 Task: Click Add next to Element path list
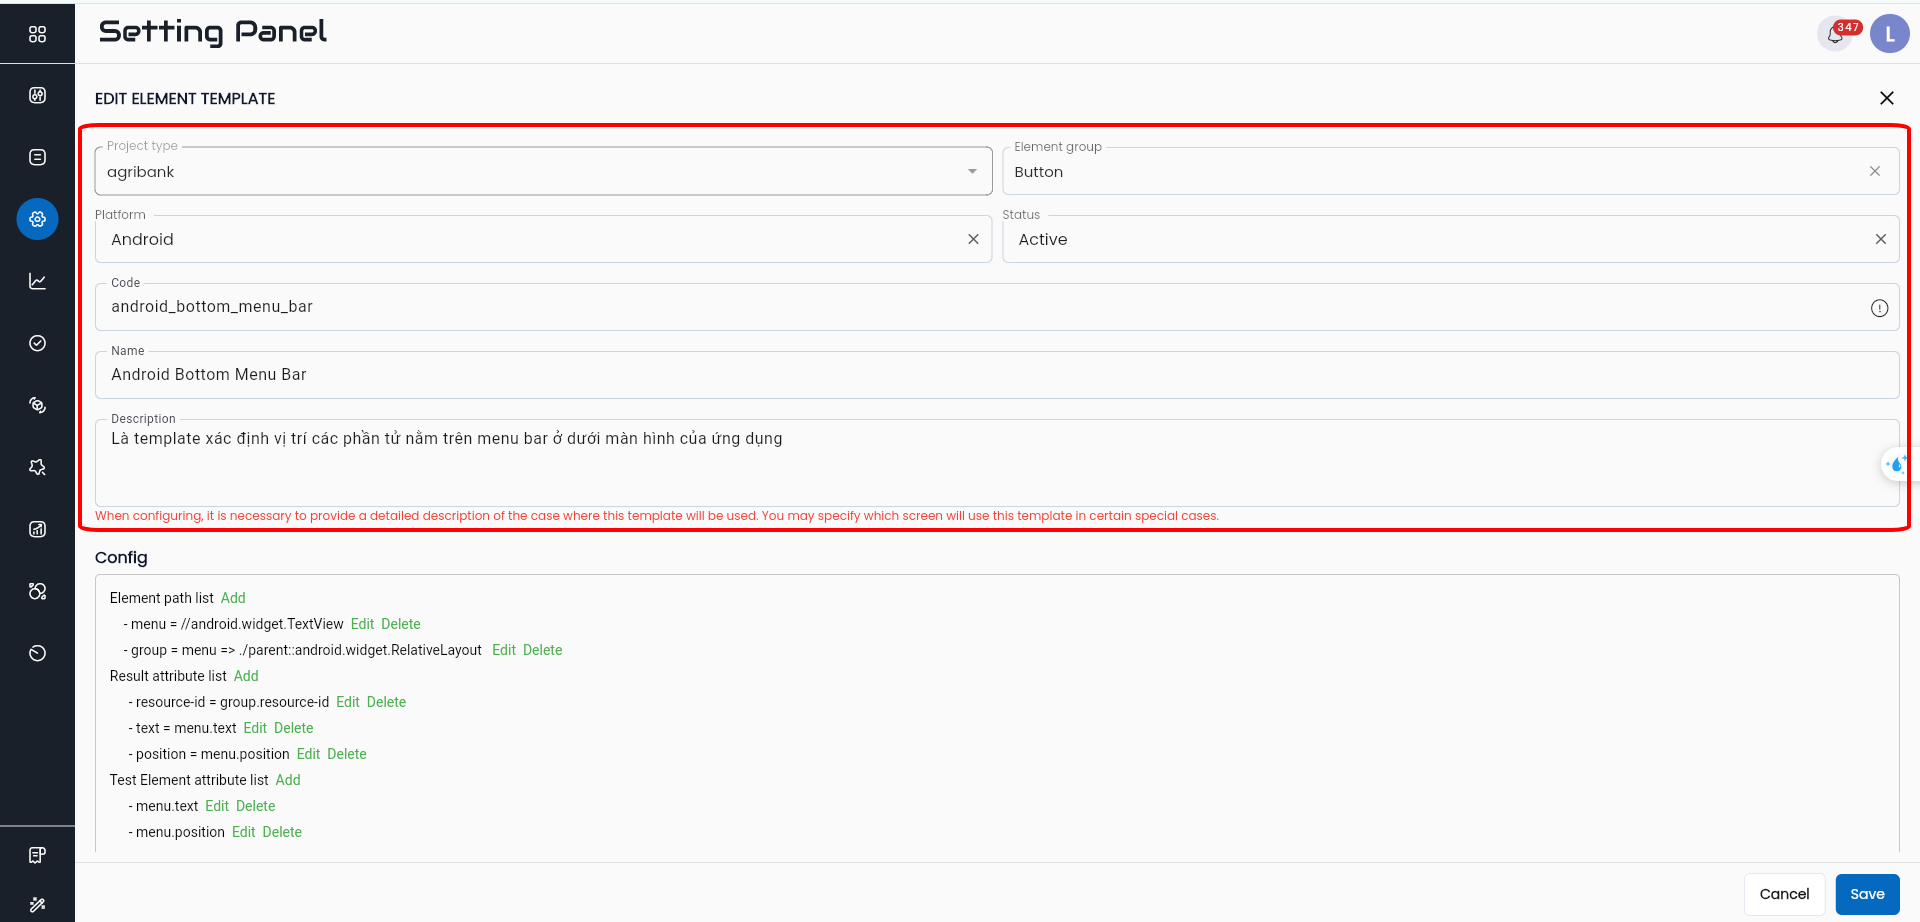pos(233,598)
